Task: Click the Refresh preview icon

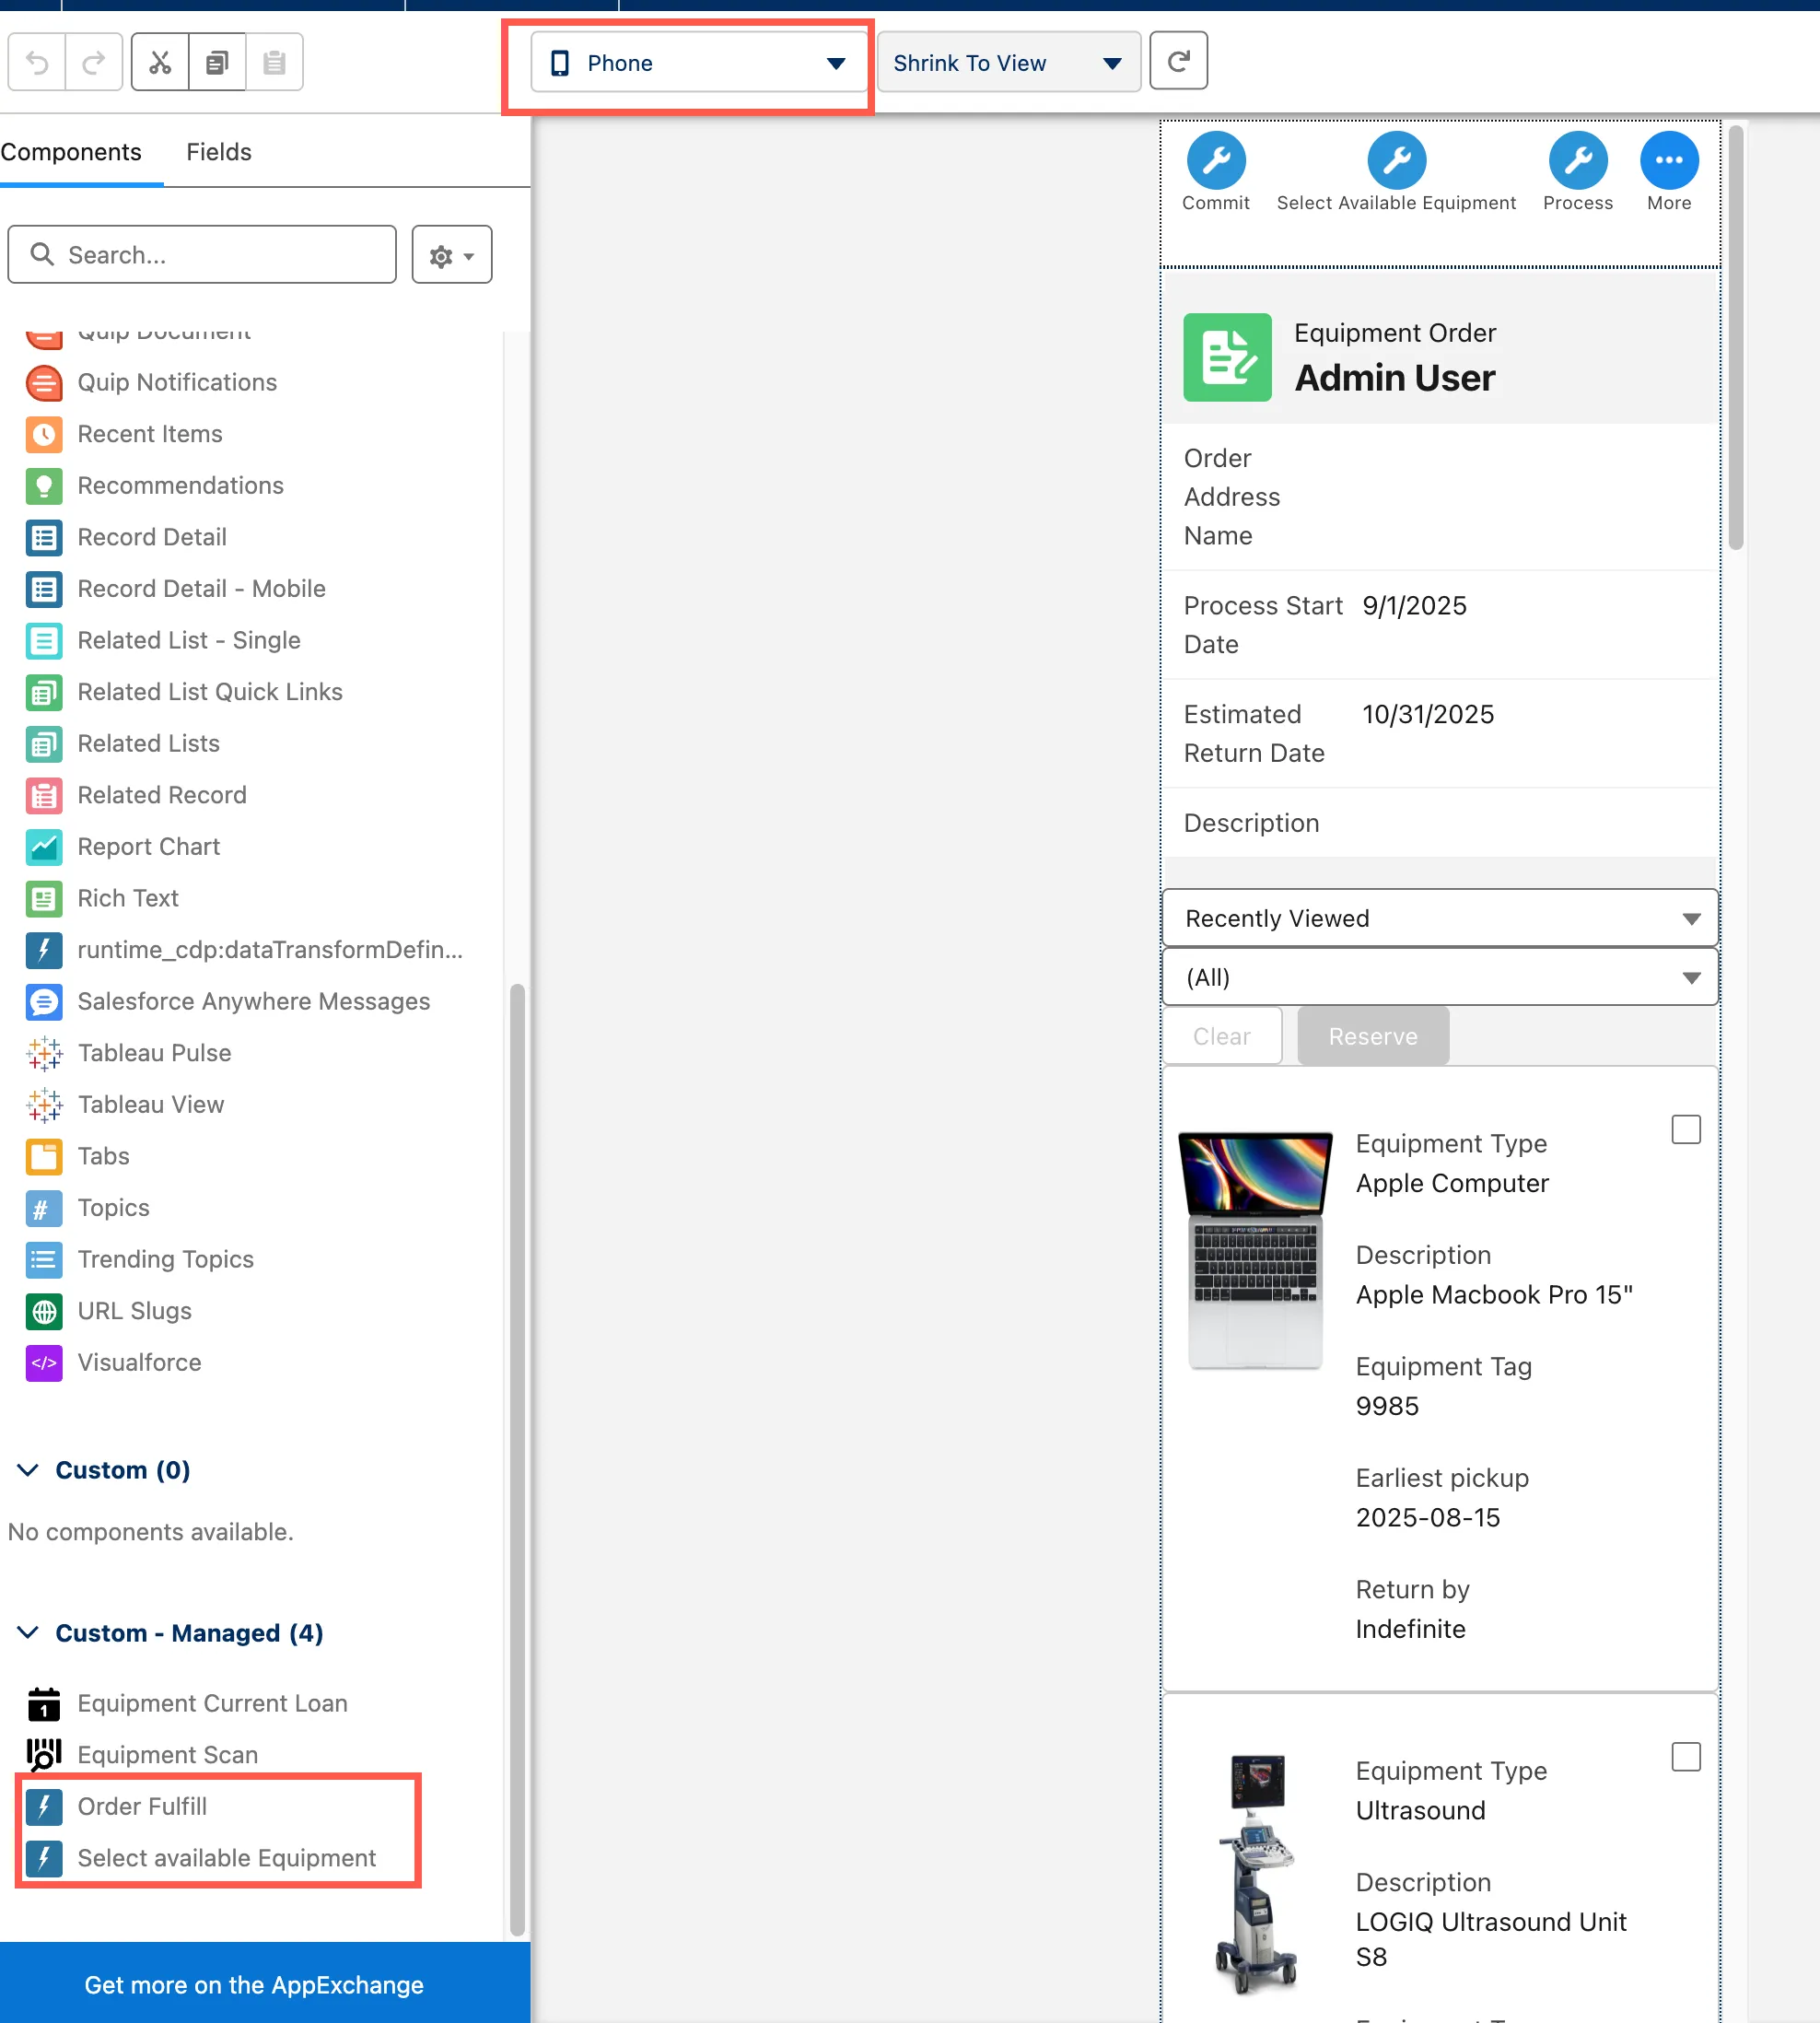Action: coord(1178,62)
